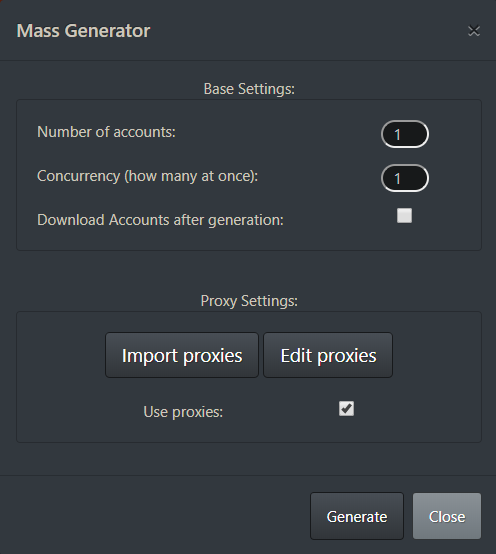Click the blank header area beside the title
The image size is (496, 554).
pos(307,31)
